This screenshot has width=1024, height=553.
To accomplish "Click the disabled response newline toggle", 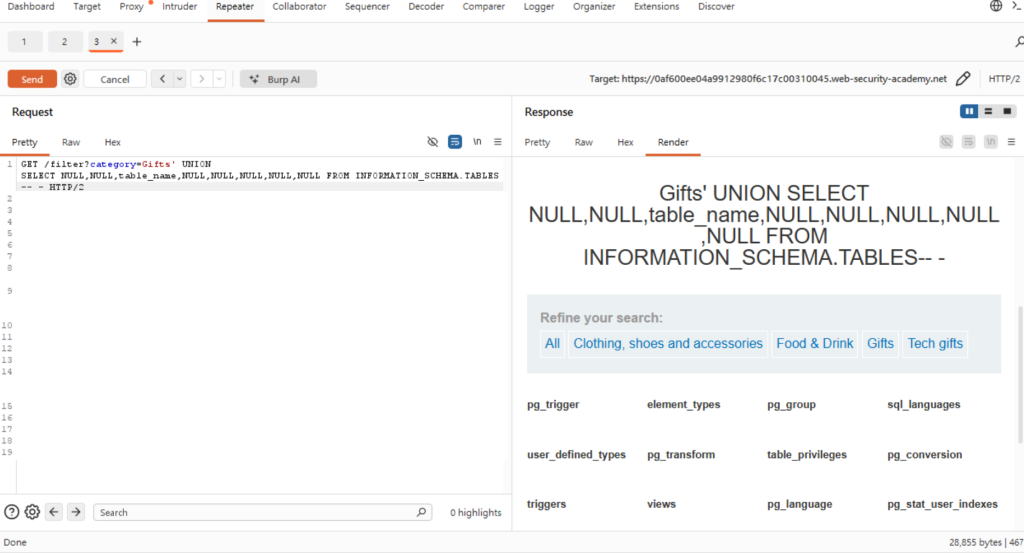I will (x=991, y=142).
